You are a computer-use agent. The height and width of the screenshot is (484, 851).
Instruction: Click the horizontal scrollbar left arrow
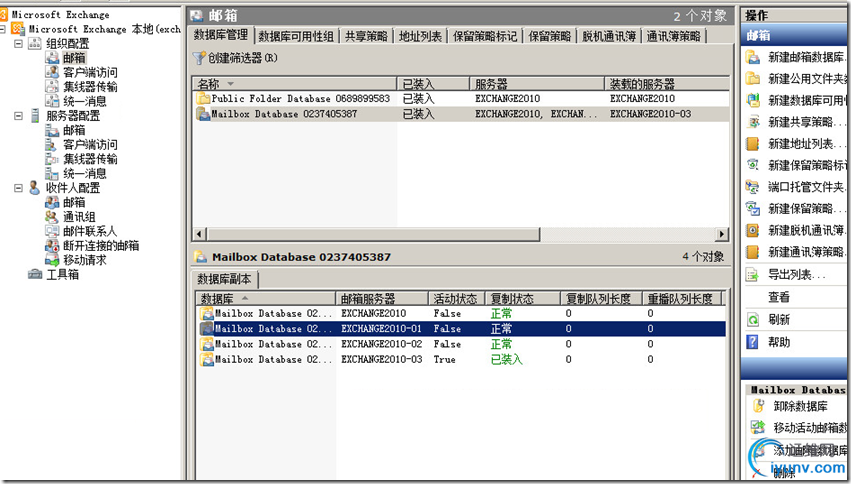click(x=199, y=234)
